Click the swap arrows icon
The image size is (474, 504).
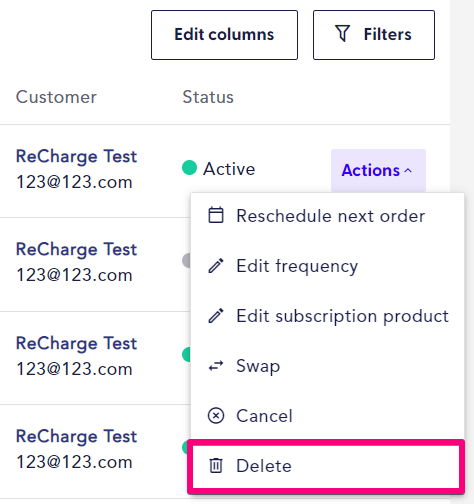(x=216, y=366)
